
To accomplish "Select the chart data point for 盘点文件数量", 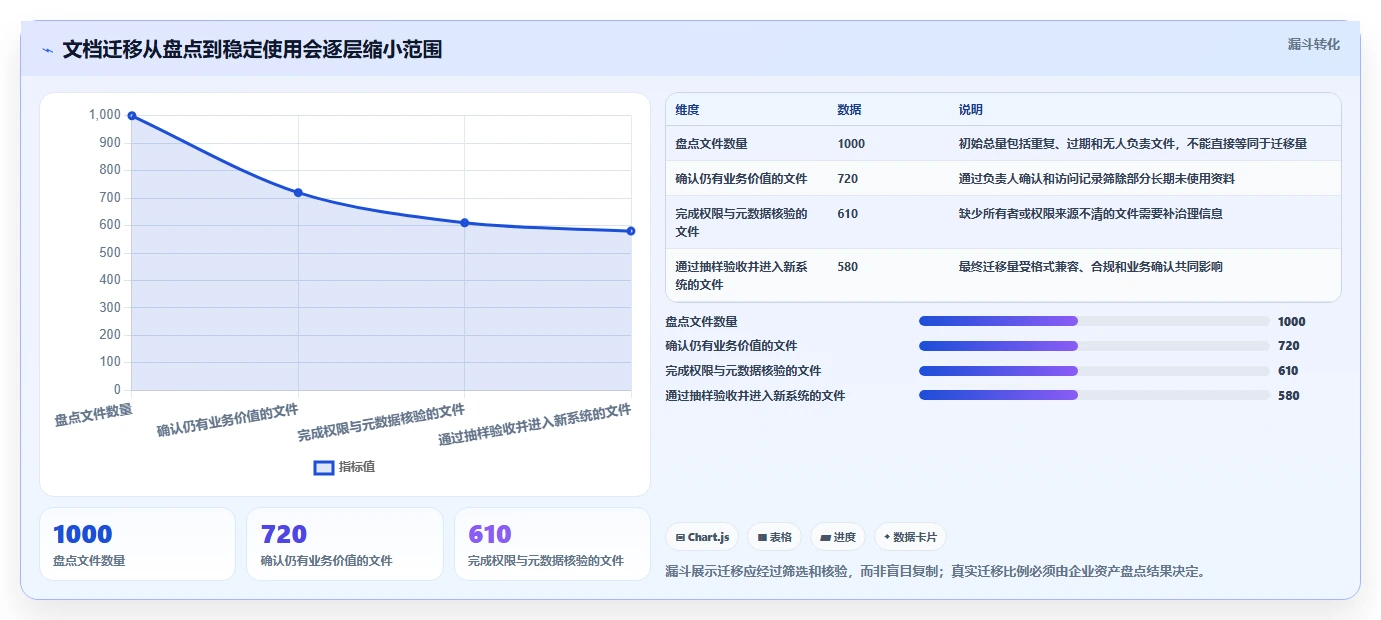I will pyautogui.click(x=132, y=116).
